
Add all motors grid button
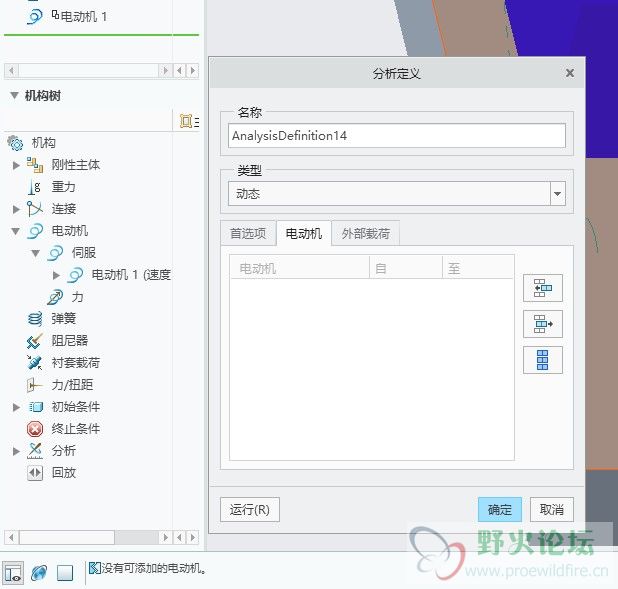[543, 360]
